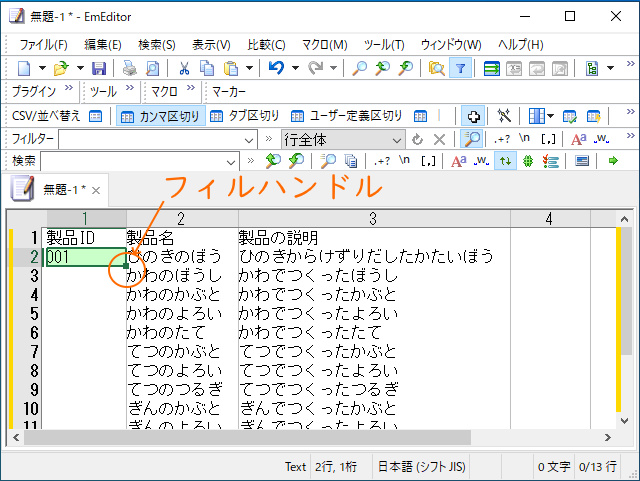The image size is (640, 481).
Task: Toggle regular expressions in the search toolbar
Action: tap(382, 161)
